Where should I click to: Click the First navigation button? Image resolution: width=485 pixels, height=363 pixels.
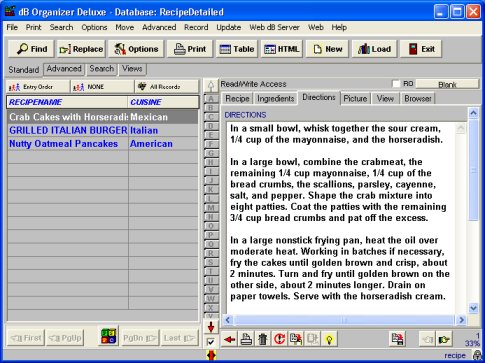[x=26, y=338]
